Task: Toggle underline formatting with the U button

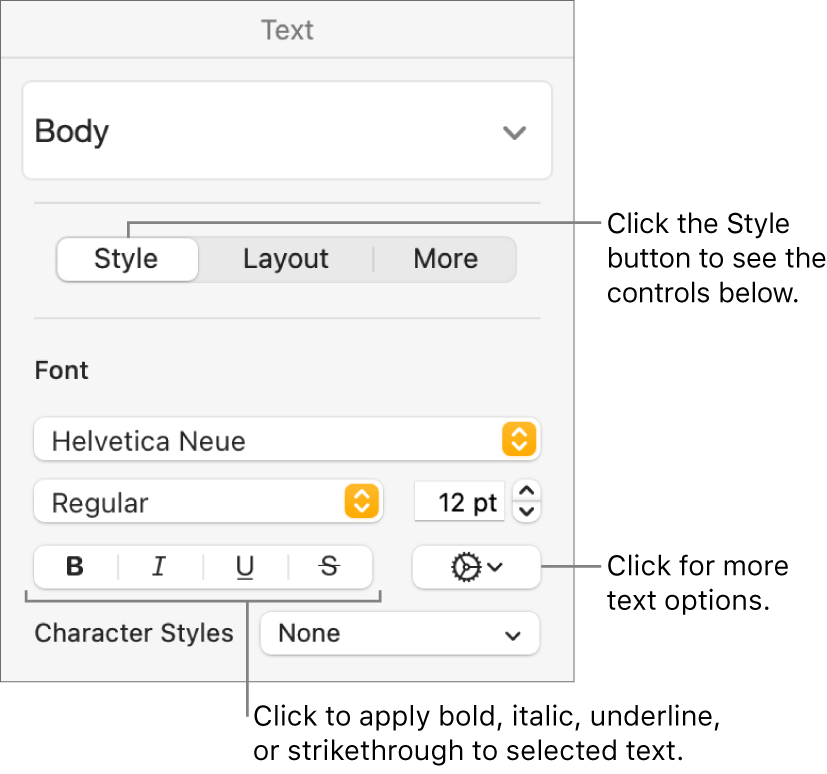Action: pyautogui.click(x=245, y=567)
